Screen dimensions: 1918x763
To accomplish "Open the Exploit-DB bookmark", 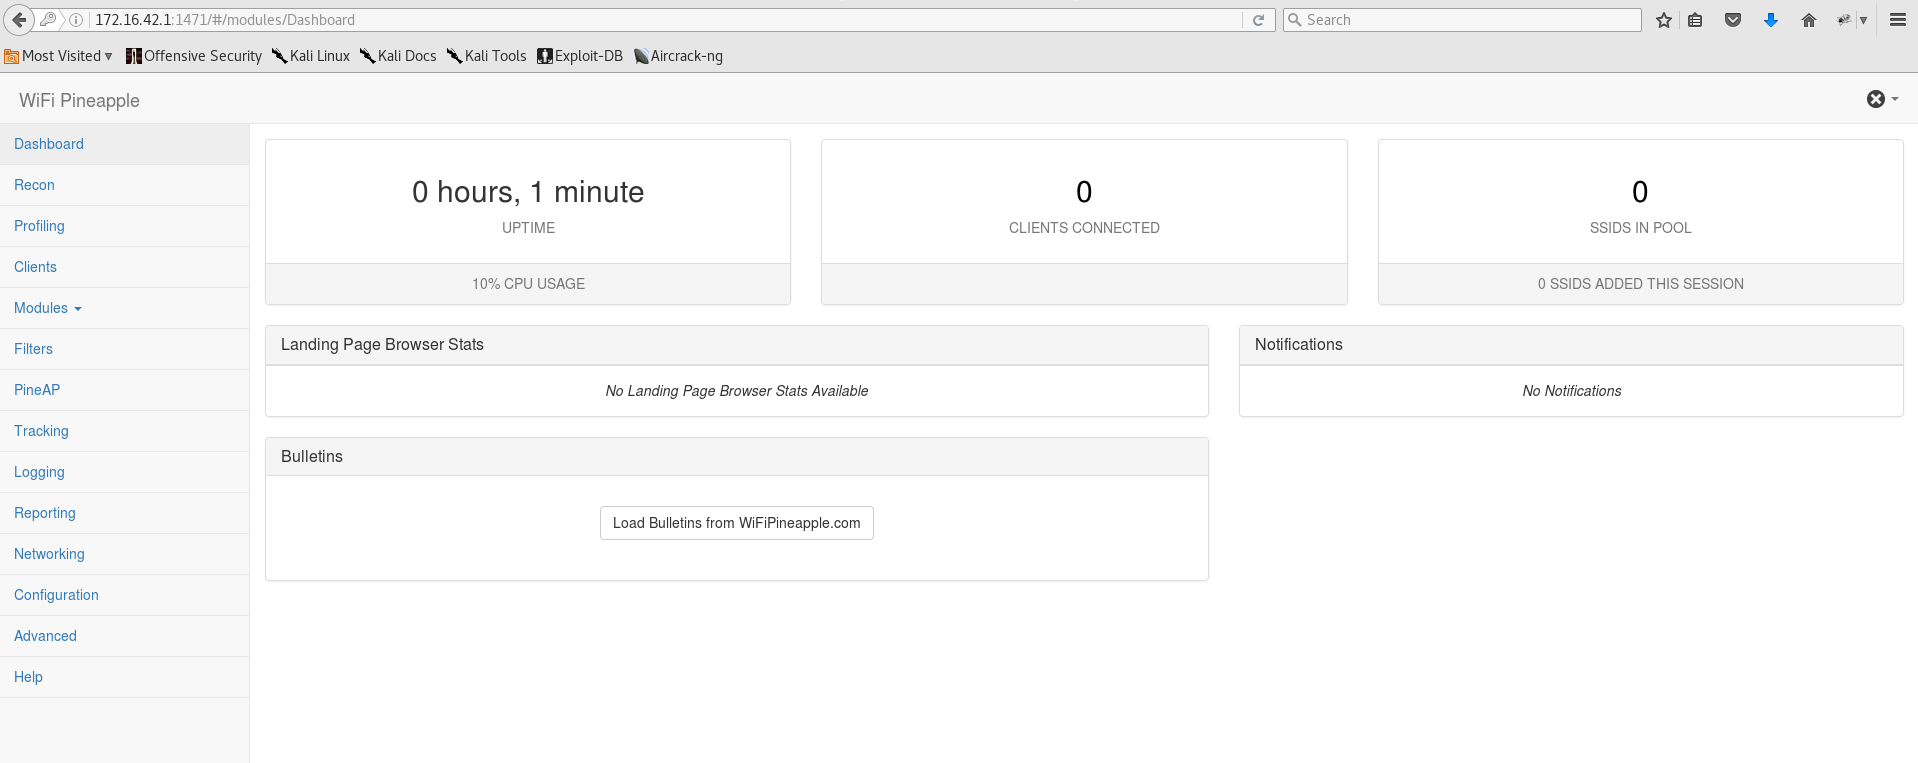I will point(580,56).
